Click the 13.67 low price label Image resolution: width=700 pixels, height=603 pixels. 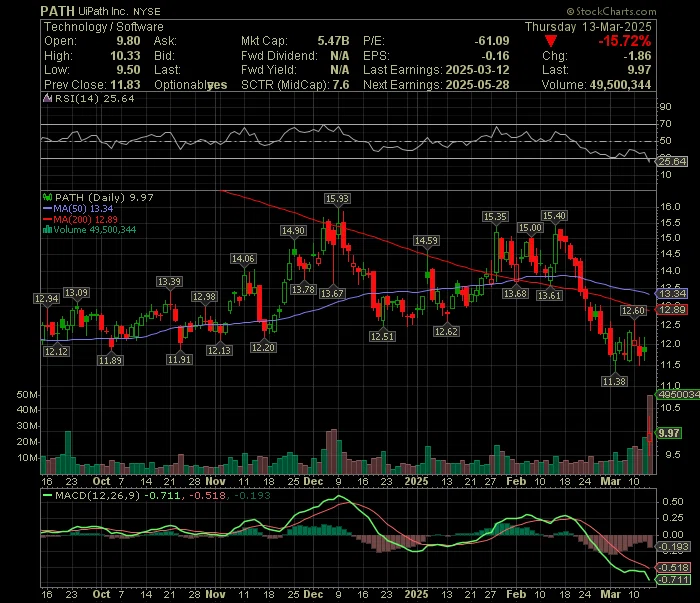click(332, 293)
